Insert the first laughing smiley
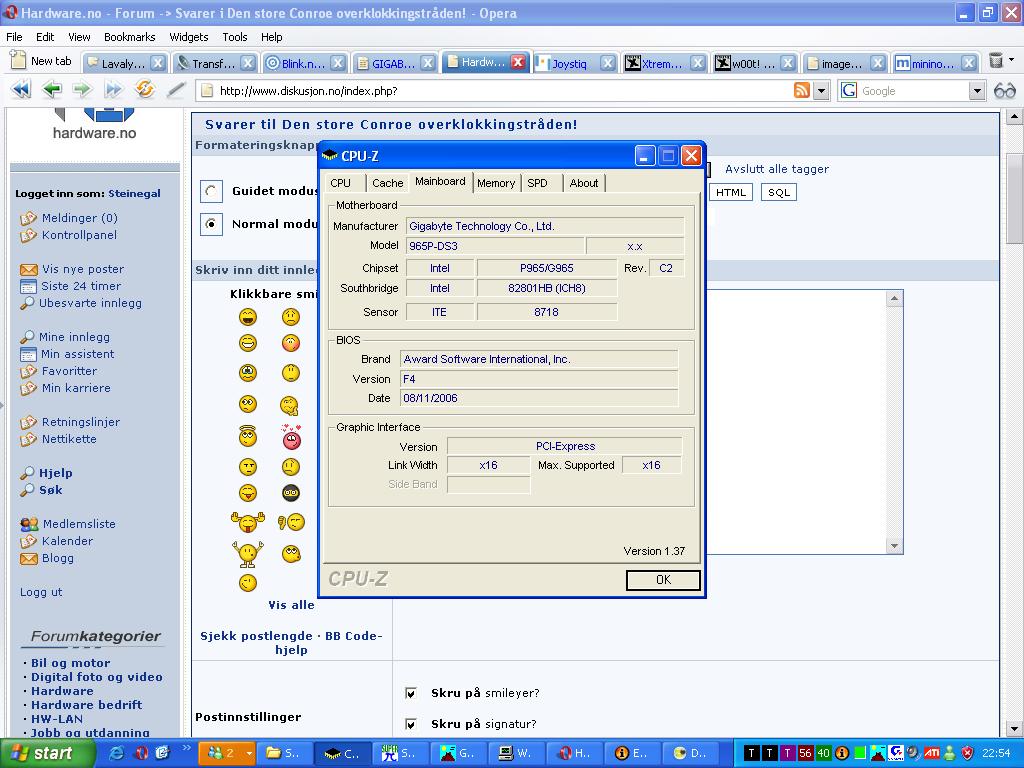Image resolution: width=1024 pixels, height=768 pixels. click(x=248, y=317)
